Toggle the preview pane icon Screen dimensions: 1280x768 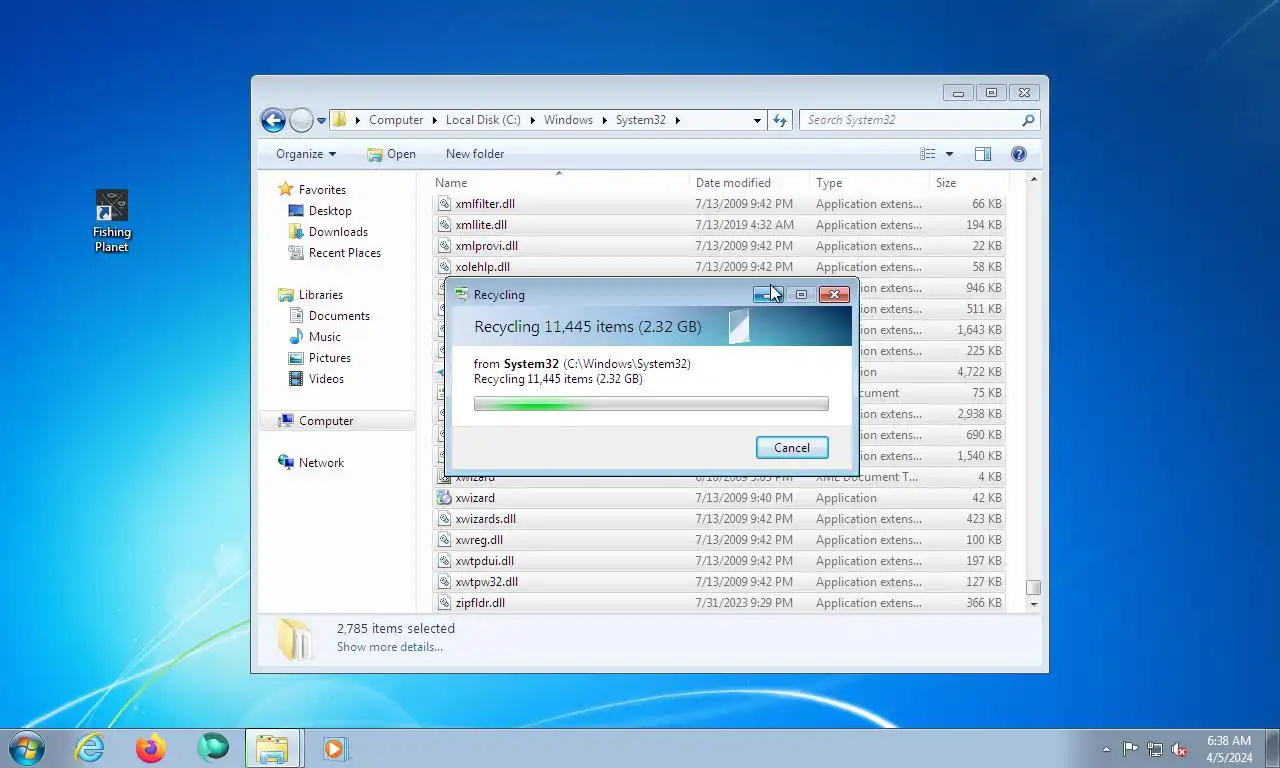983,154
